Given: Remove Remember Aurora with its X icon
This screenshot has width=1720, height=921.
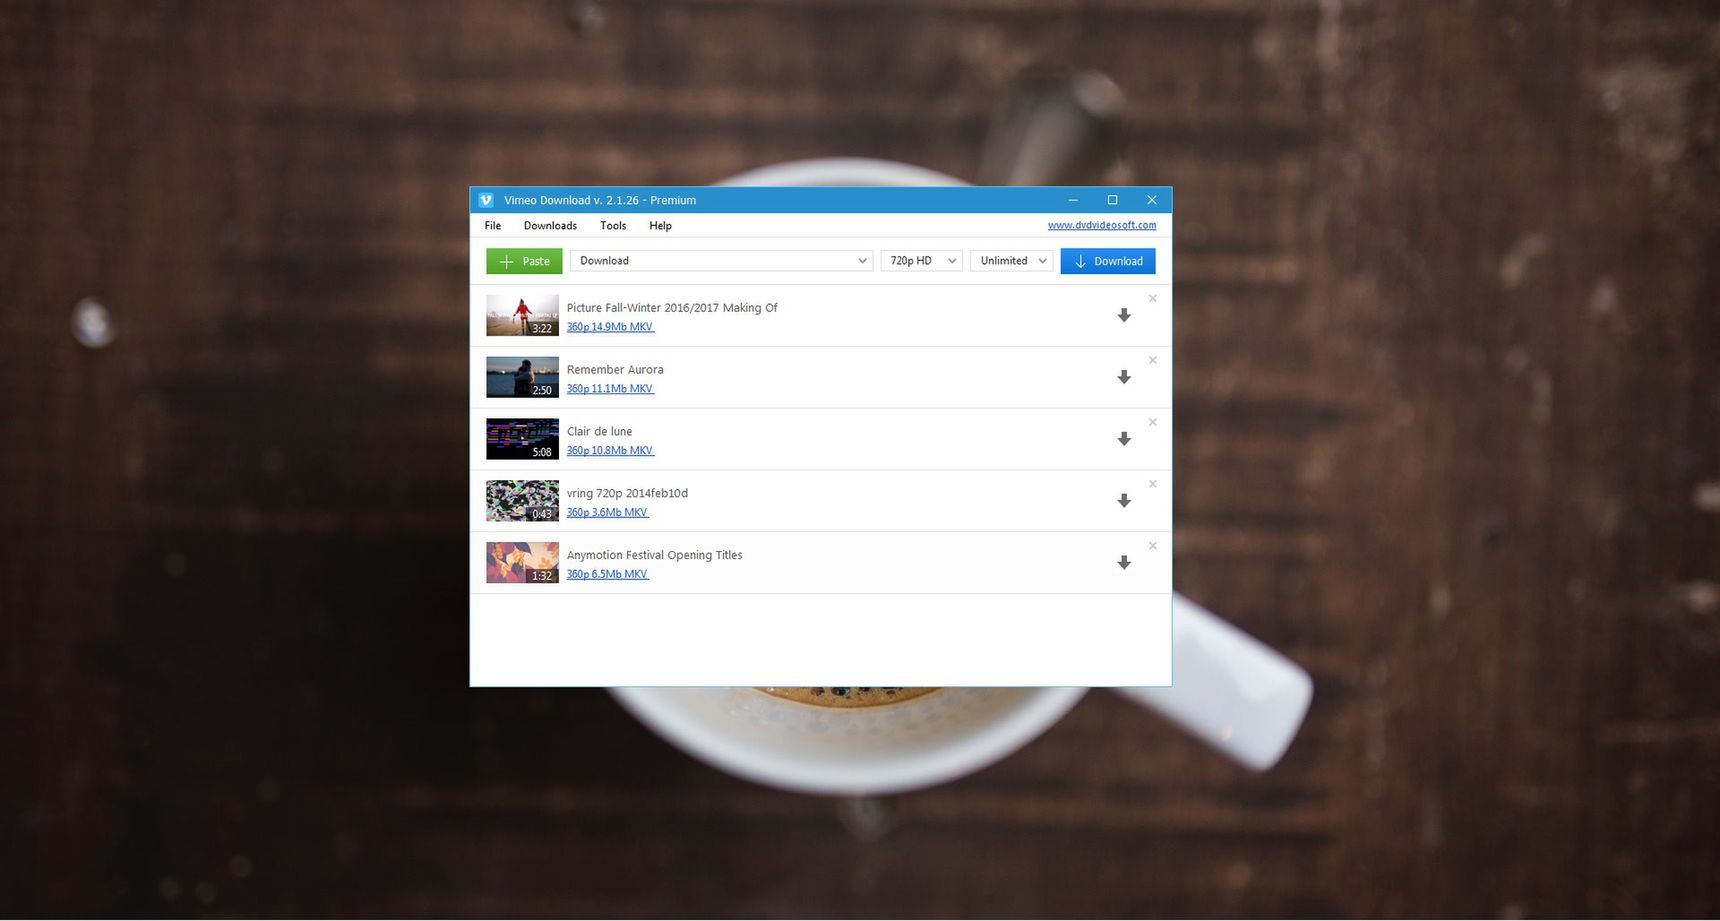Looking at the screenshot, I should click(x=1153, y=360).
